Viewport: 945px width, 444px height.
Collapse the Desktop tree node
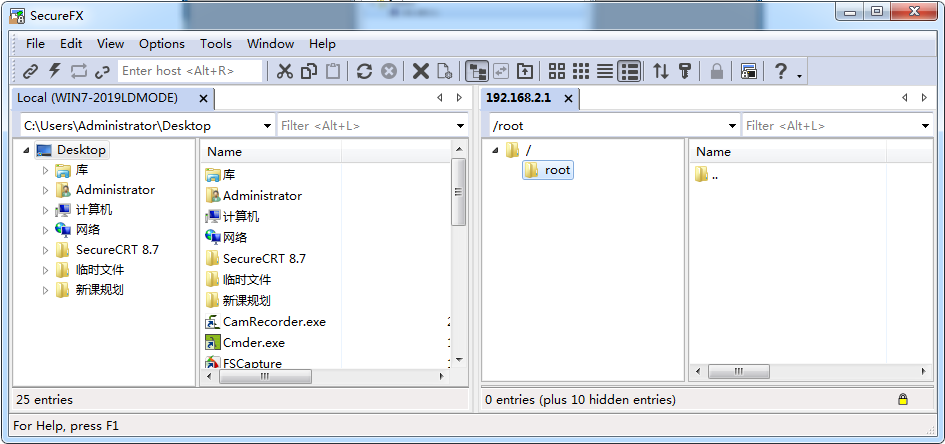click(26, 150)
